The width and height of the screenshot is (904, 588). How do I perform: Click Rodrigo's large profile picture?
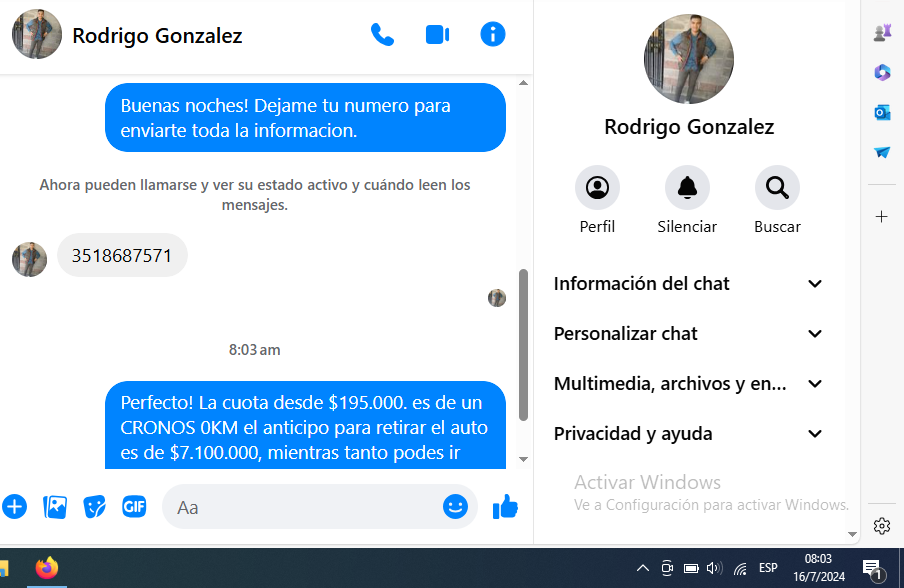point(688,59)
